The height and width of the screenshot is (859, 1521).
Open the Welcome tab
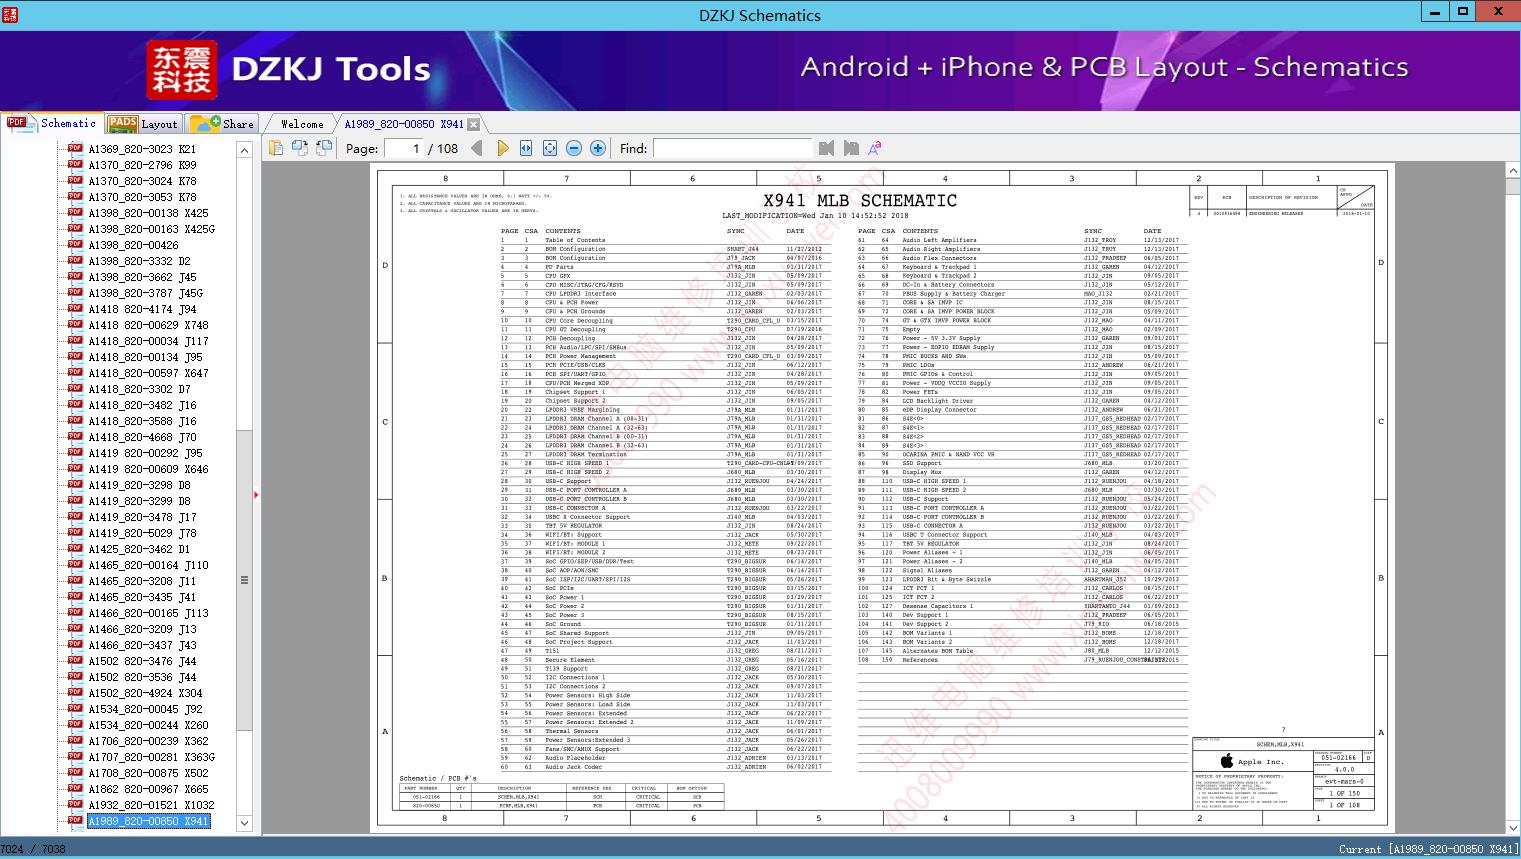click(x=302, y=124)
